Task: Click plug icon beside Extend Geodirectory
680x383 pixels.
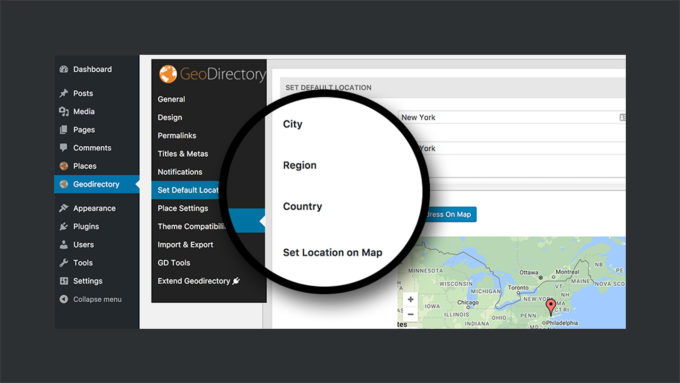Action: 236,281
